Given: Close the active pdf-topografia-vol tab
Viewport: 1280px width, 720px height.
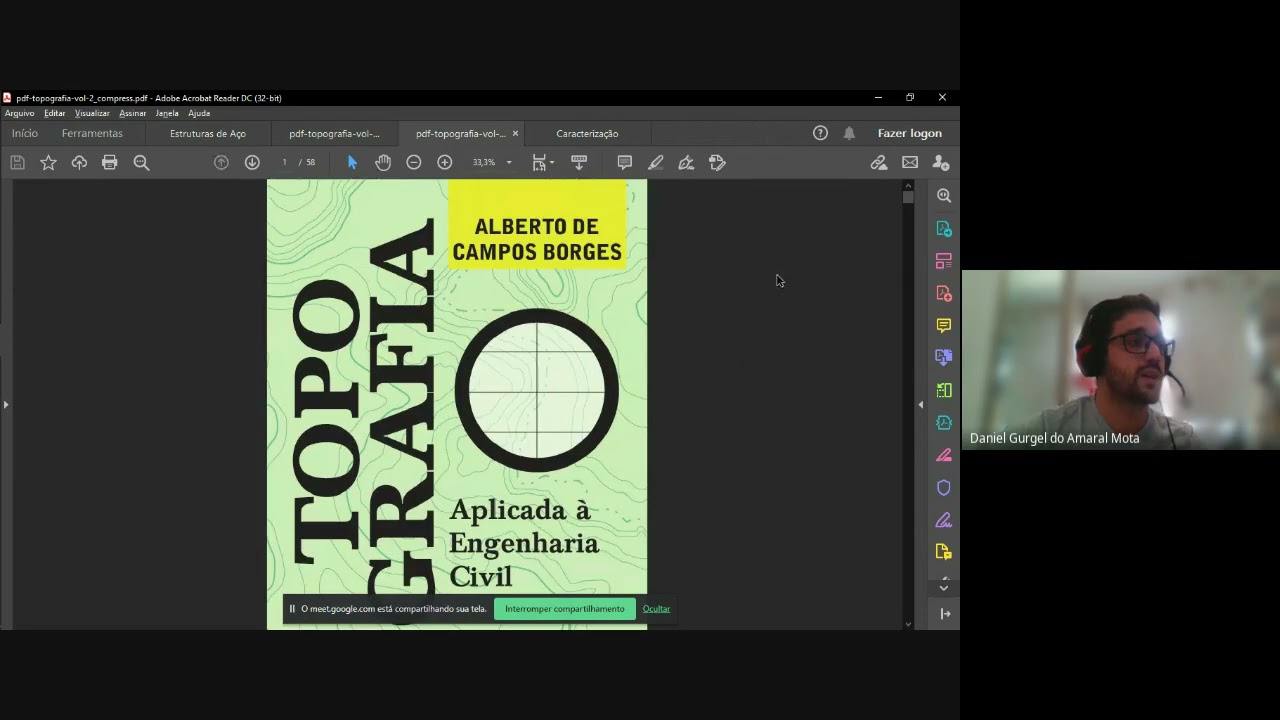Looking at the screenshot, I should (515, 133).
